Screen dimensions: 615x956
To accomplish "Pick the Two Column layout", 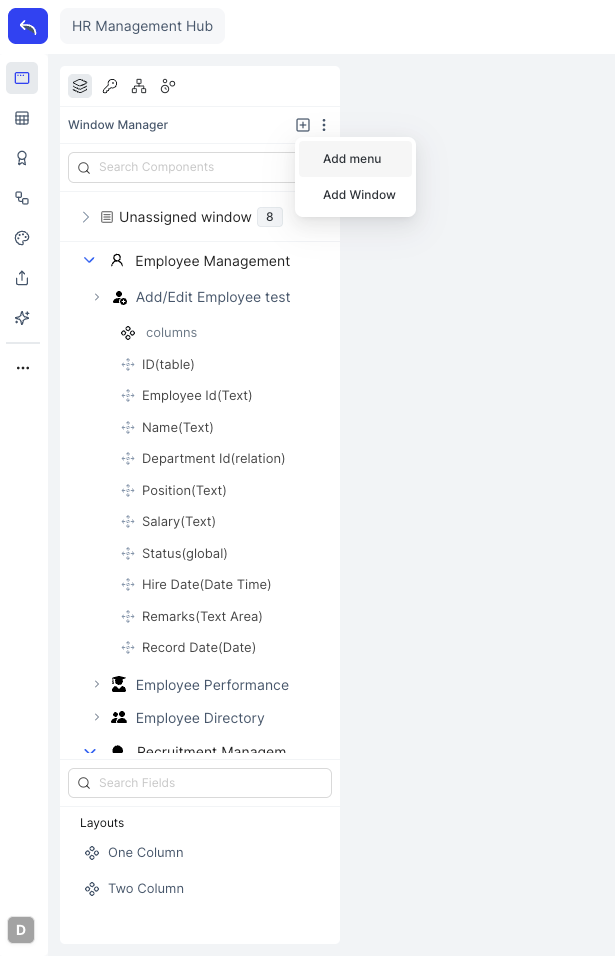I will click(x=146, y=889).
